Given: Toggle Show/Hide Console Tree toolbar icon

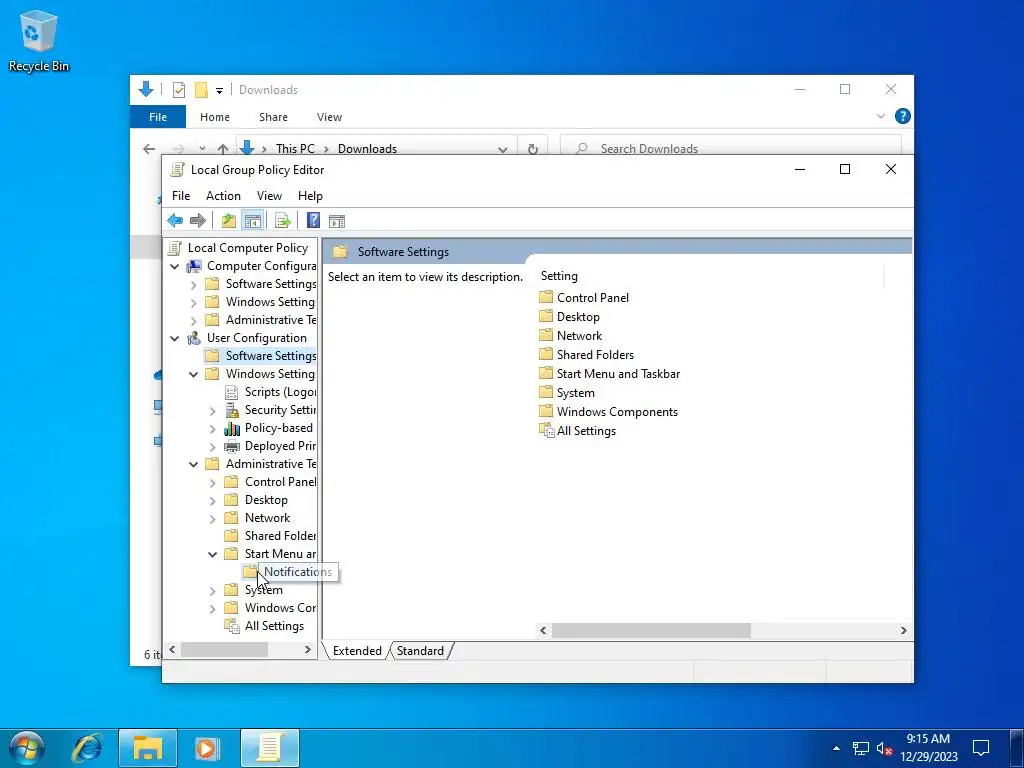Looking at the screenshot, I should click(x=253, y=221).
